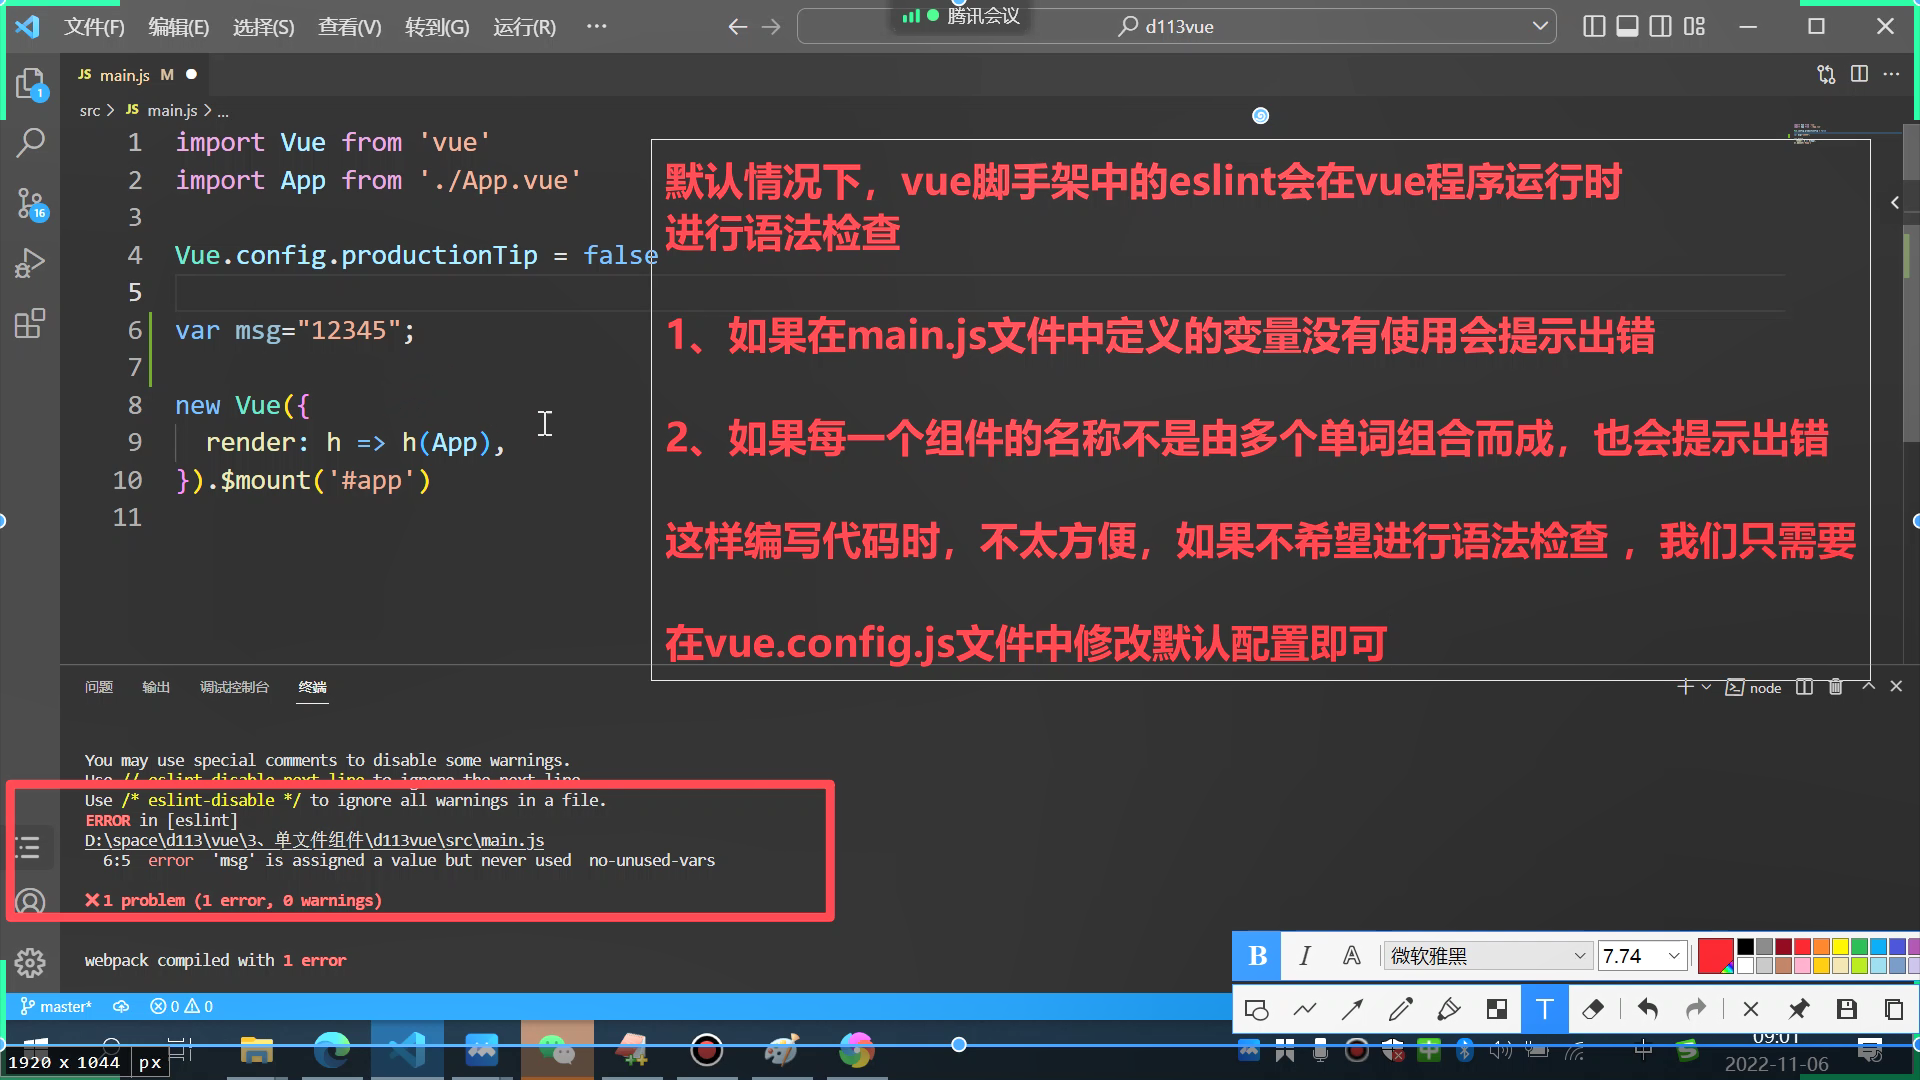Redo the annotation

pos(1696,1009)
